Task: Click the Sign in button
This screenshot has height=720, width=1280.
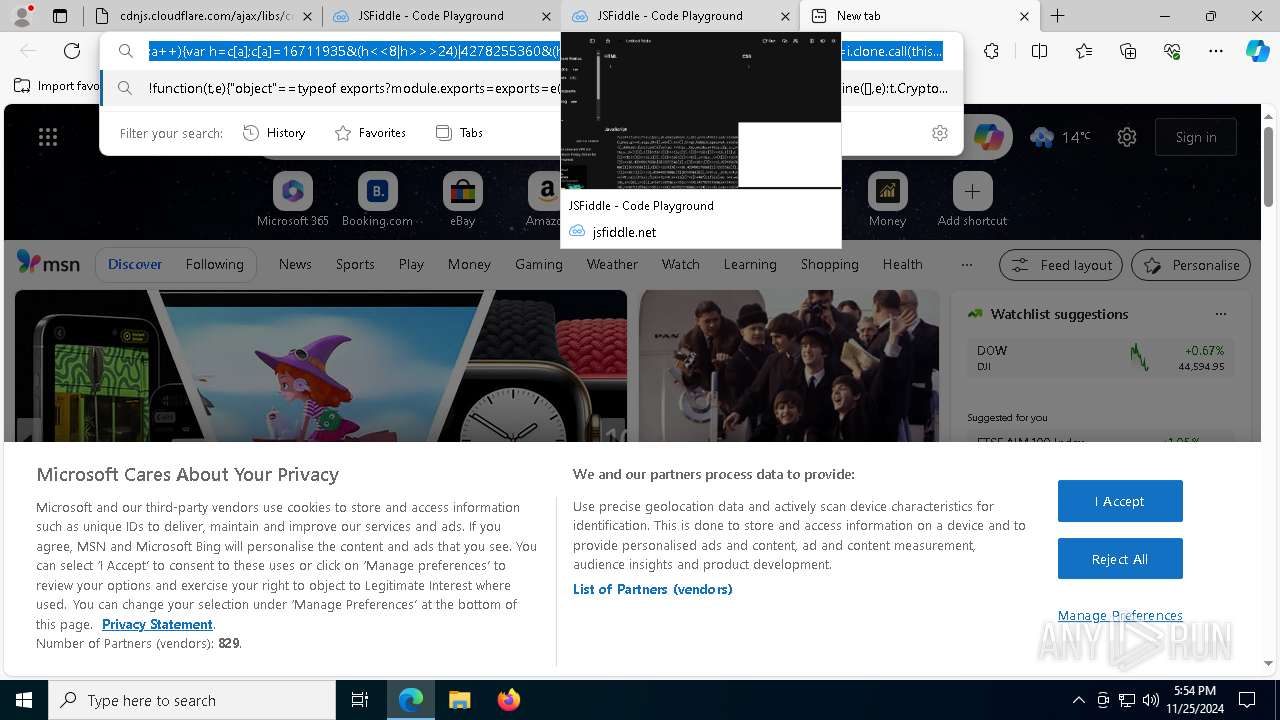Action: 1196,137
